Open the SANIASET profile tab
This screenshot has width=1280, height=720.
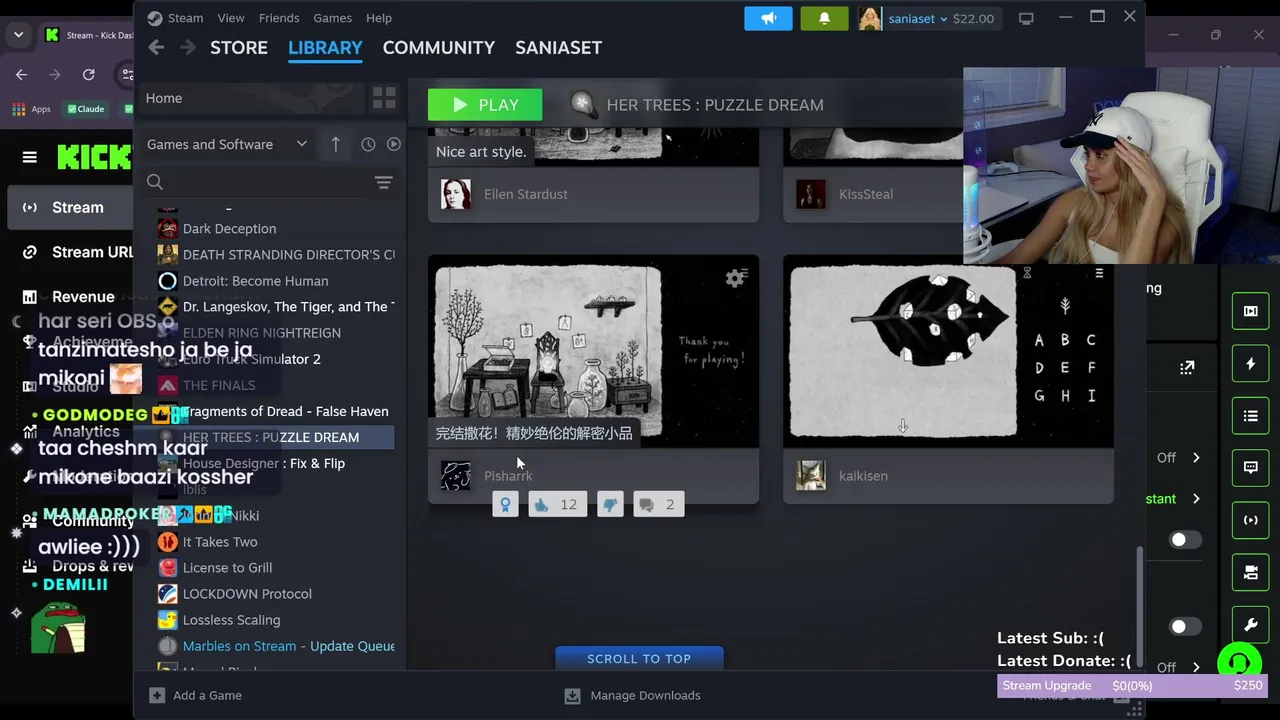point(558,47)
